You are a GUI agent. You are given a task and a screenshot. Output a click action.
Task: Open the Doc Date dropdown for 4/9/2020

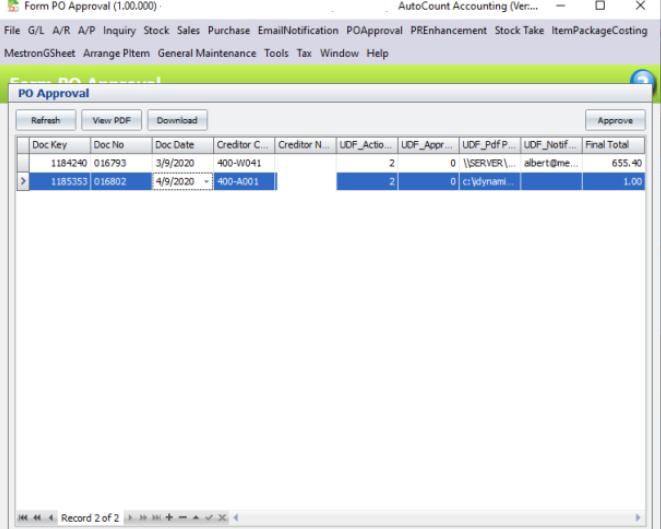[x=205, y=181]
